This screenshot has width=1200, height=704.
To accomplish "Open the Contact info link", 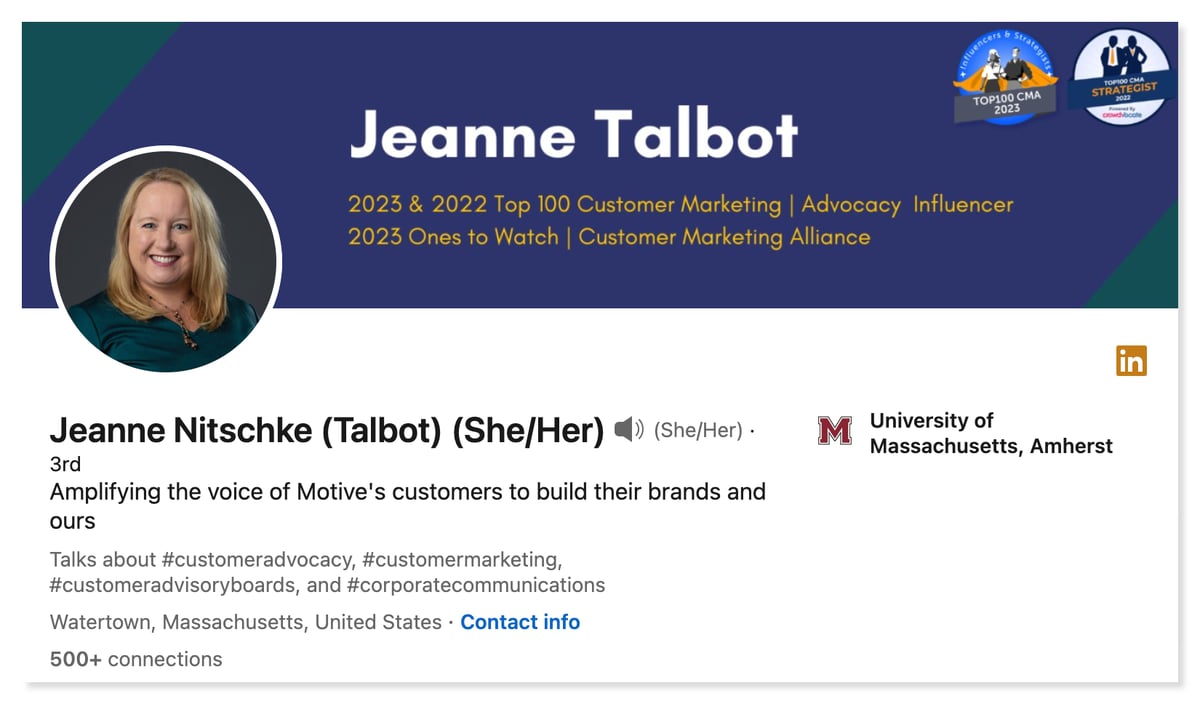I will (520, 622).
